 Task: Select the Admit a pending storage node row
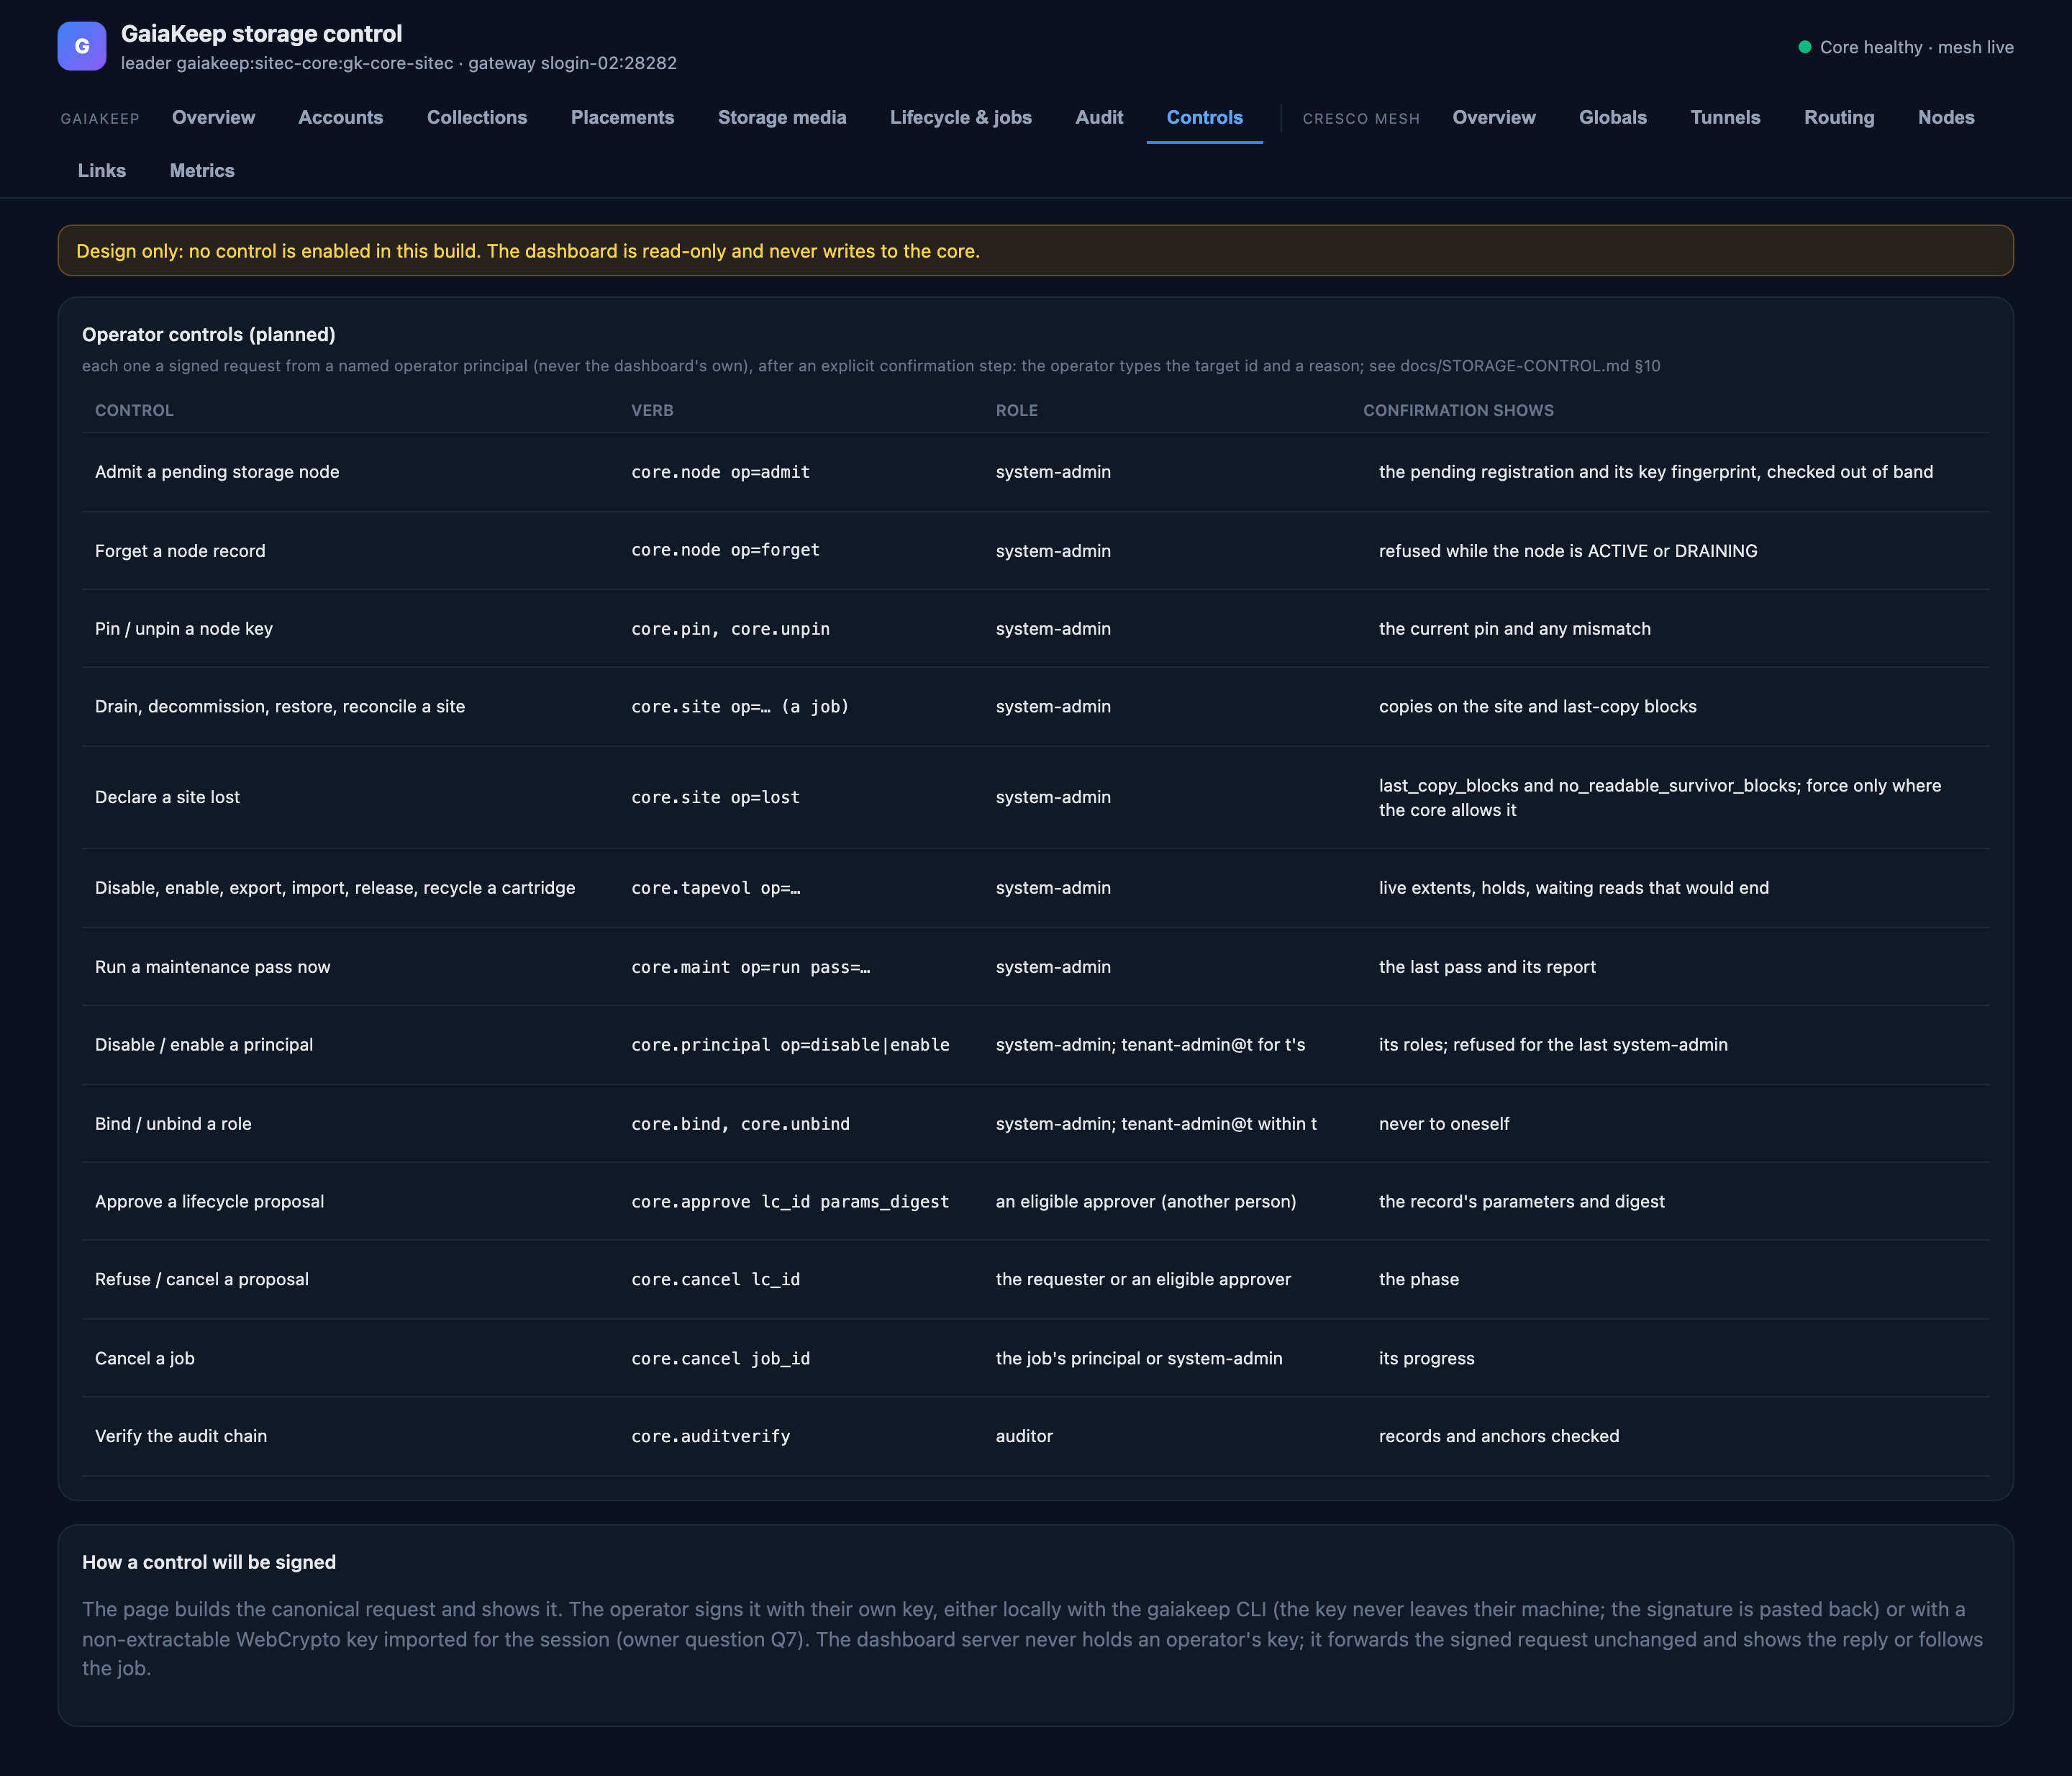[1035, 472]
